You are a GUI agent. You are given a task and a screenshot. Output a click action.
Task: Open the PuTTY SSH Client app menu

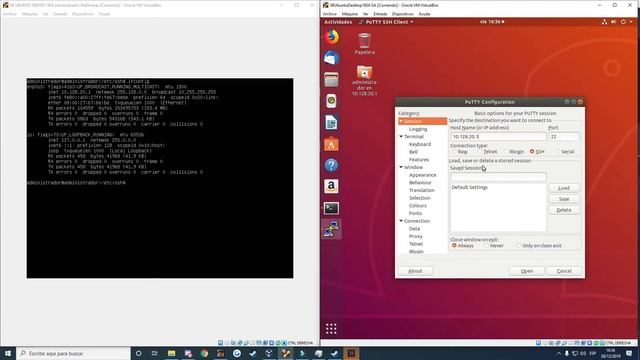tap(386, 22)
